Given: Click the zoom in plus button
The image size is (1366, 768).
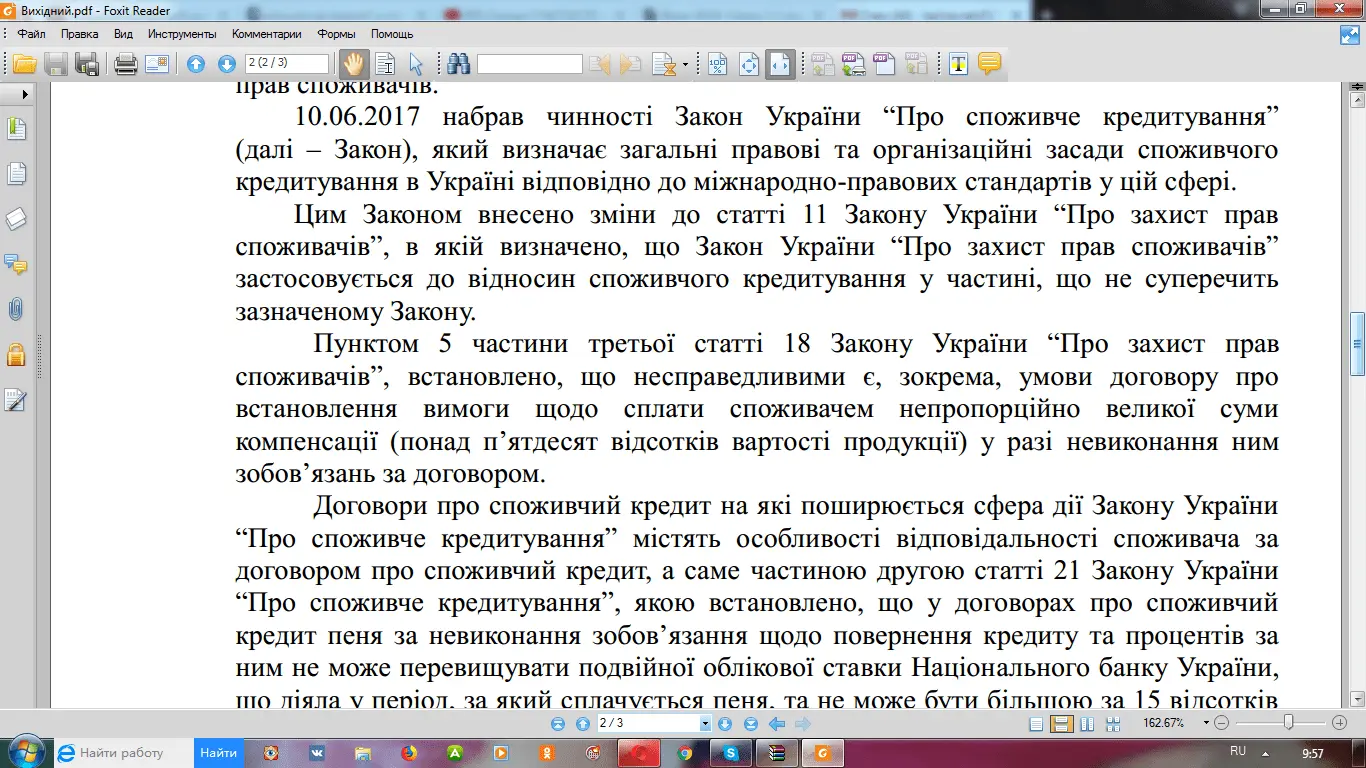Looking at the screenshot, I should (x=1340, y=723).
